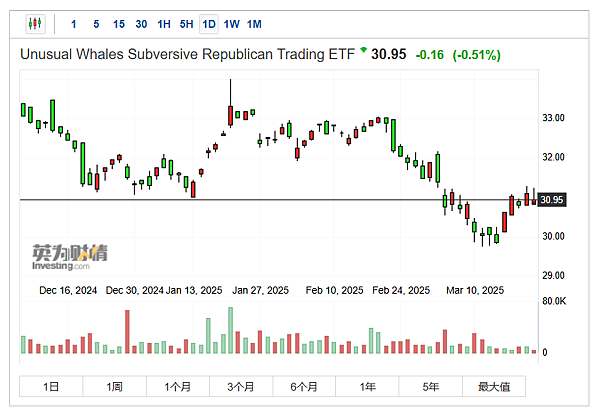Set range to 1个月

[x=178, y=386]
